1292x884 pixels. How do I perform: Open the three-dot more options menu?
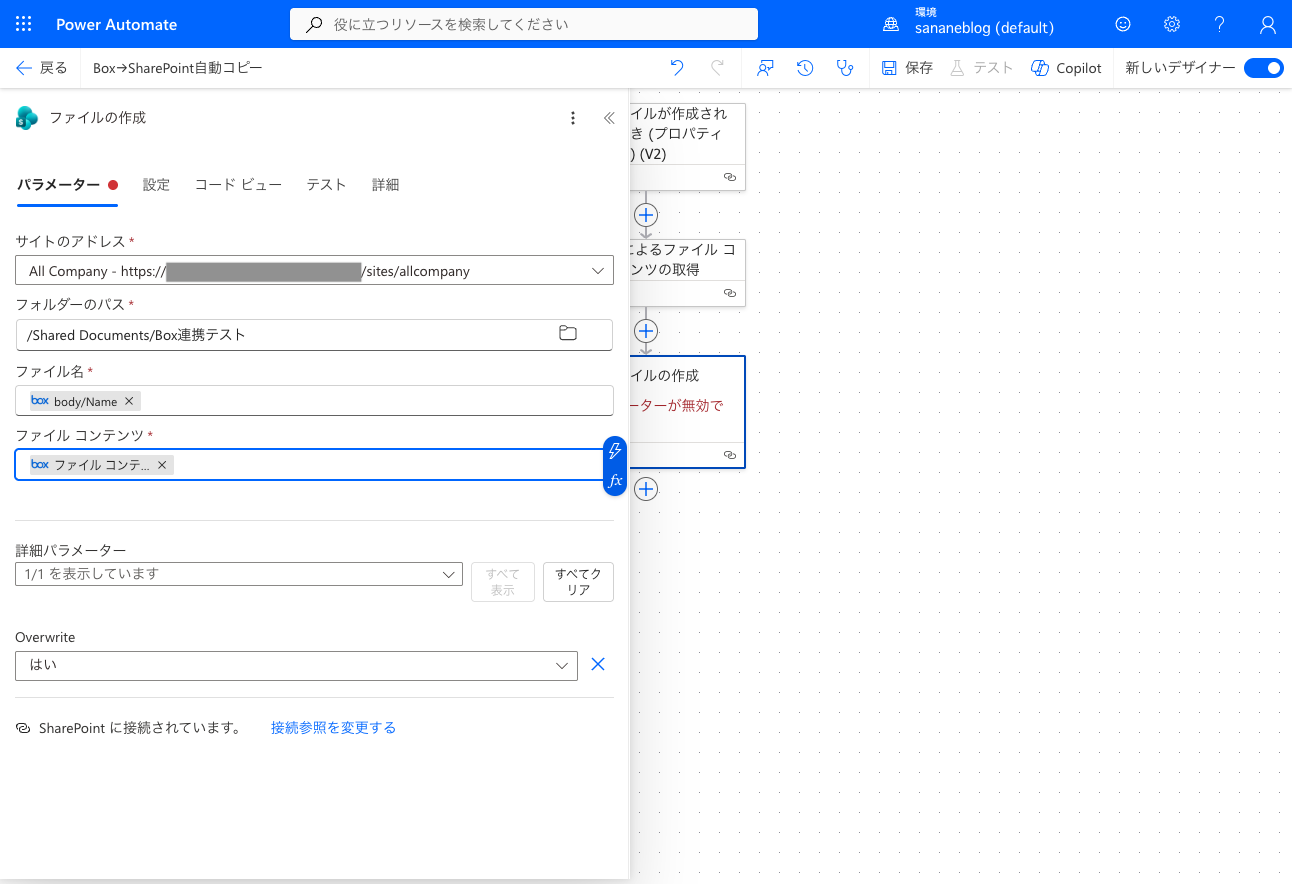[573, 118]
